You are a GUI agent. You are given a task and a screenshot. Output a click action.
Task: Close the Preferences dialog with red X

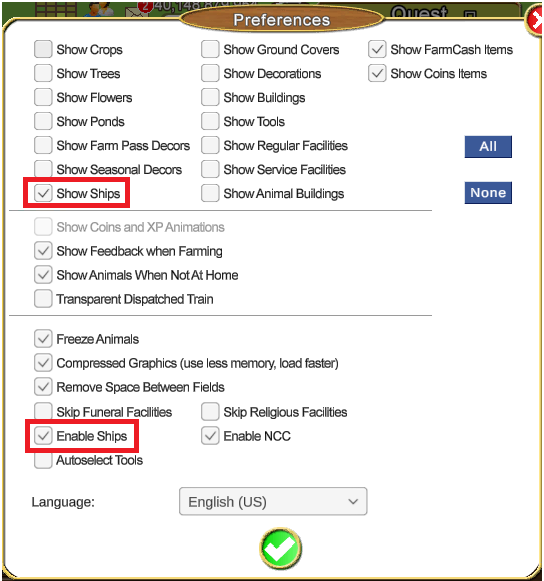tap(535, 20)
